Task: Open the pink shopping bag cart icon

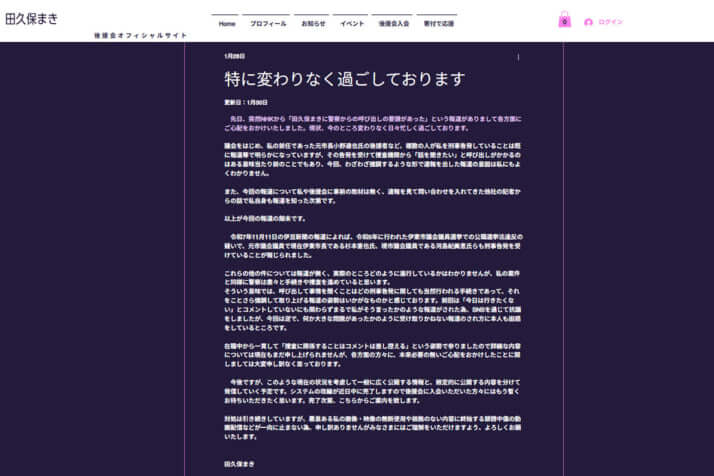Action: pyautogui.click(x=565, y=20)
